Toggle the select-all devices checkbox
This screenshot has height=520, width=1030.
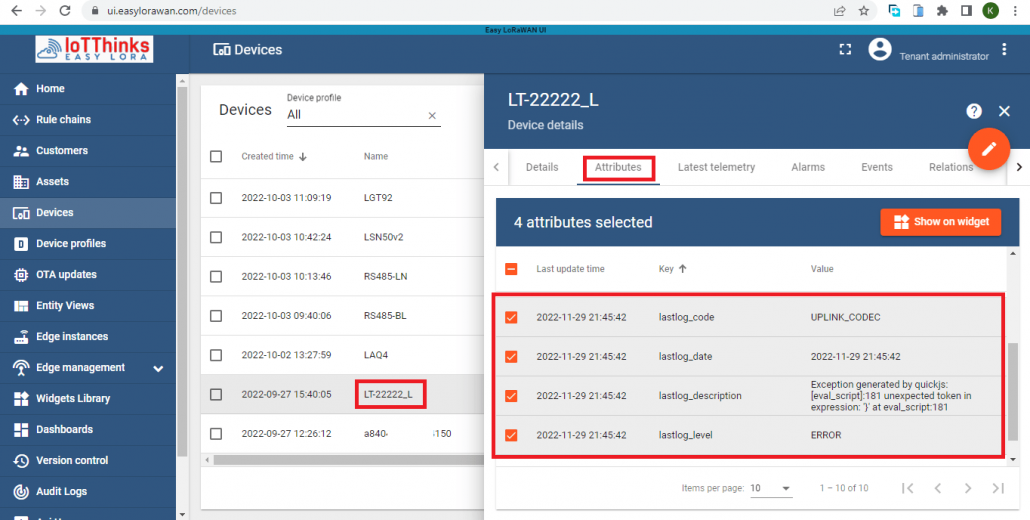[x=215, y=156]
